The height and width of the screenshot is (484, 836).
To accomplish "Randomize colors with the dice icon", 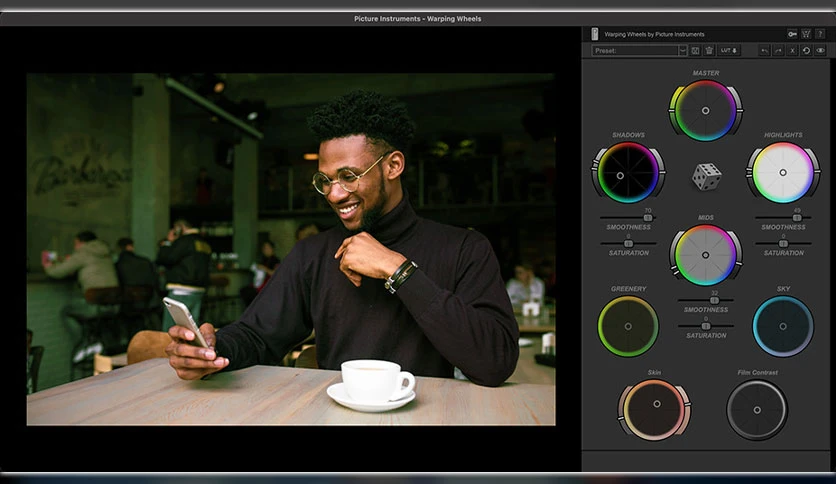I will coord(706,176).
